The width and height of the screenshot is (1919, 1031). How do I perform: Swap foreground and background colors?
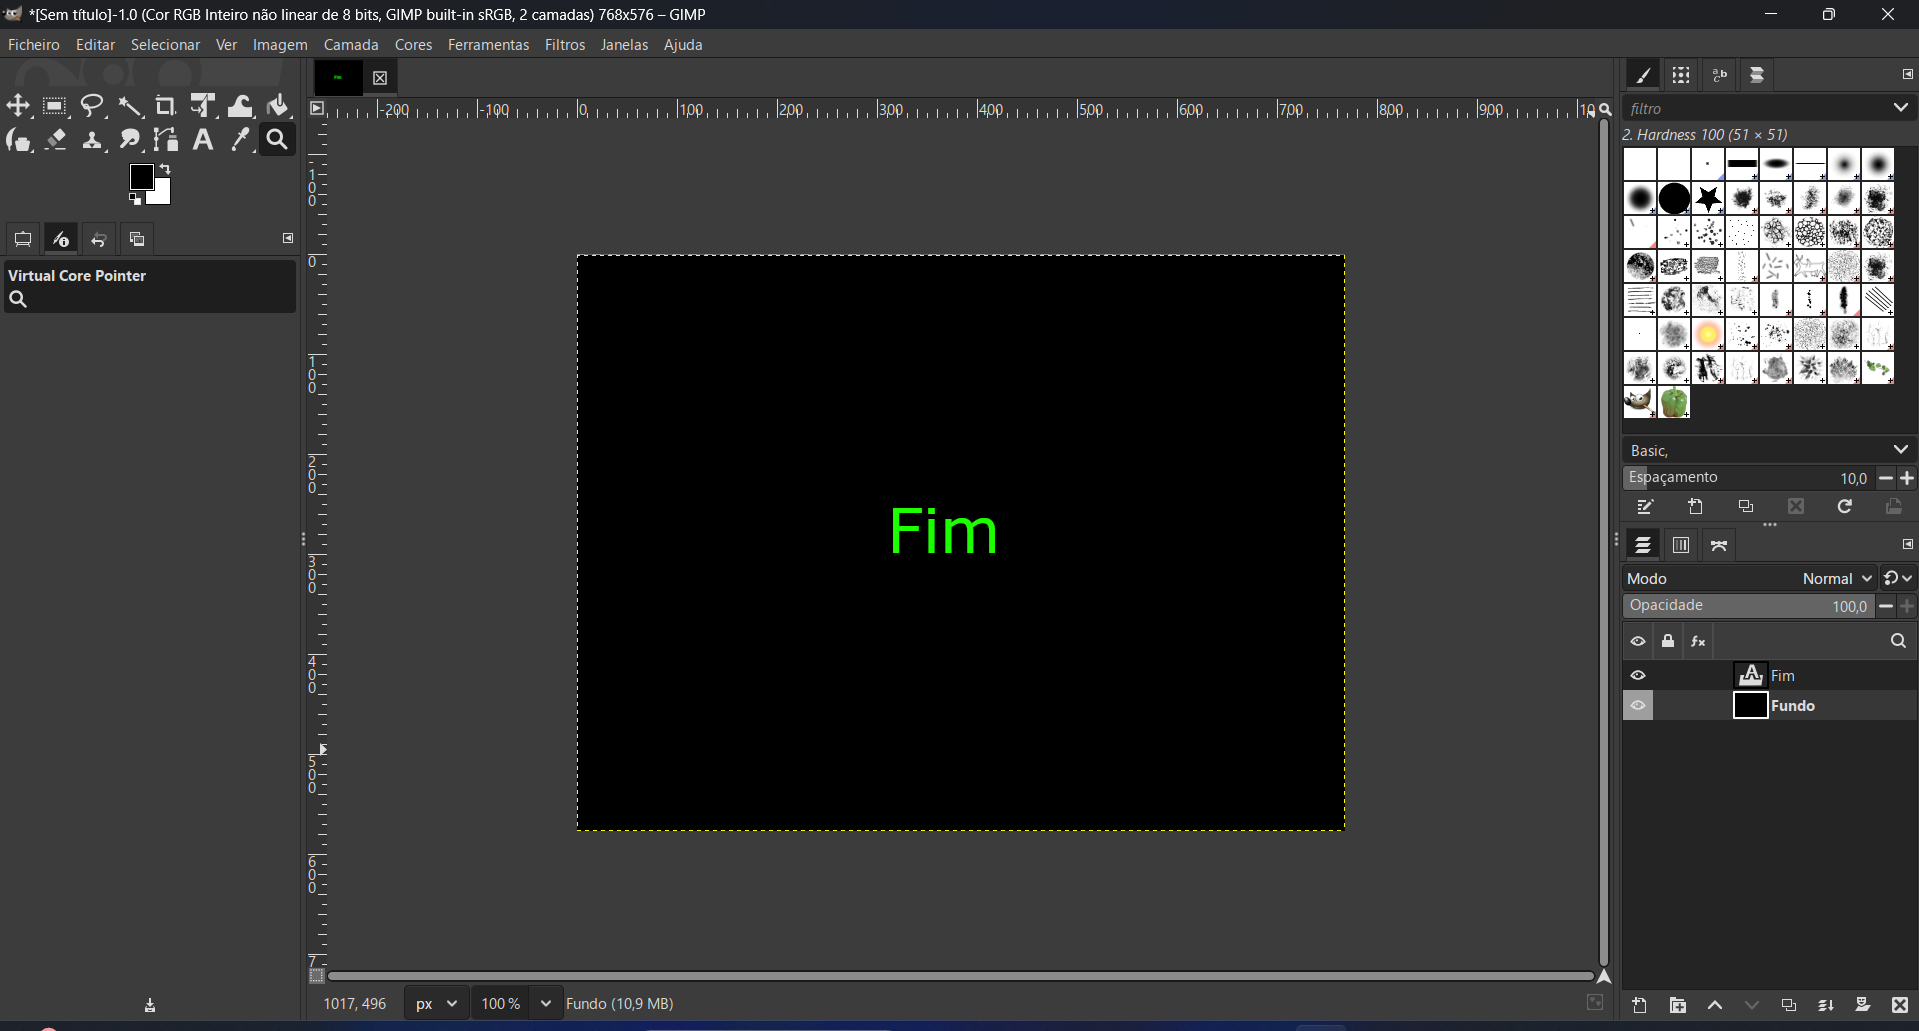pos(166,169)
